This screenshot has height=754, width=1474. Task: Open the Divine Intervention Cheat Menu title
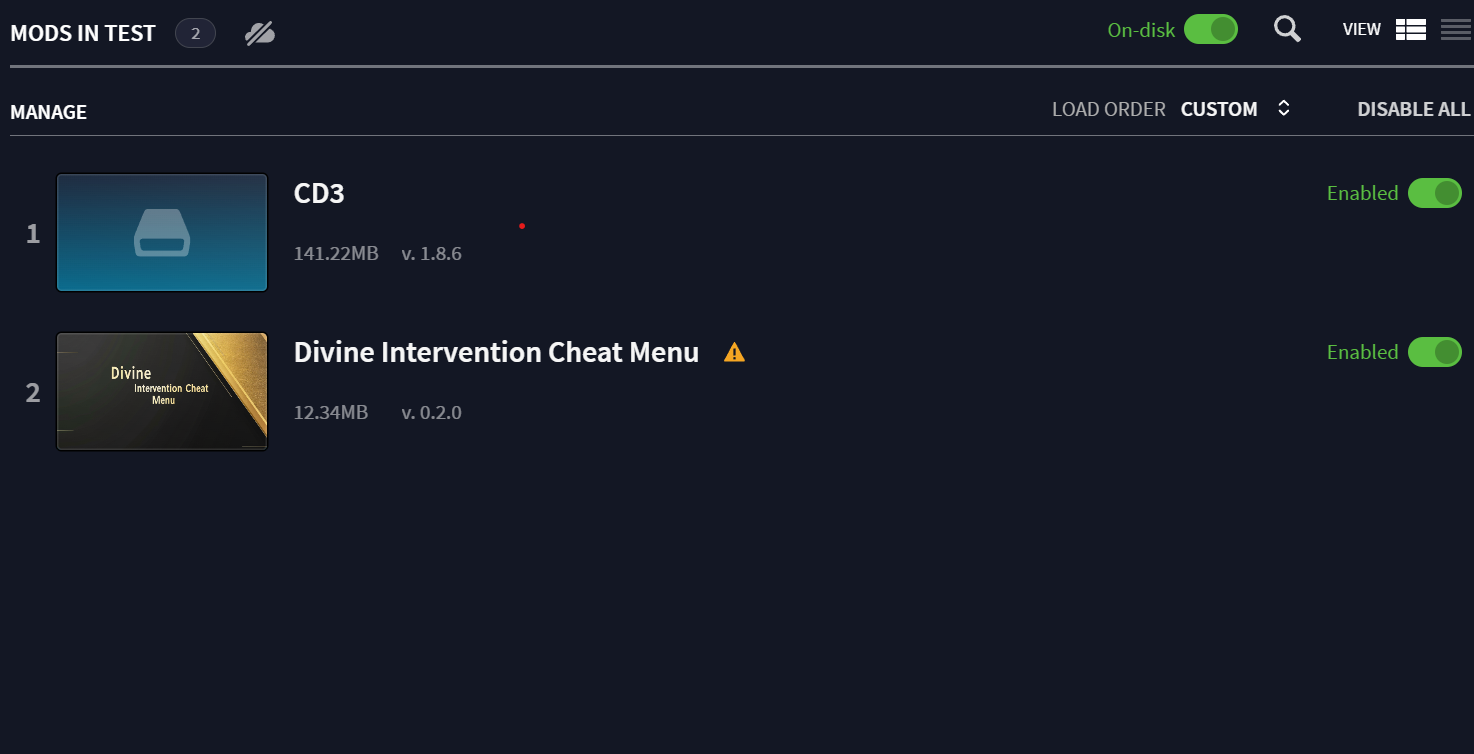pos(496,352)
